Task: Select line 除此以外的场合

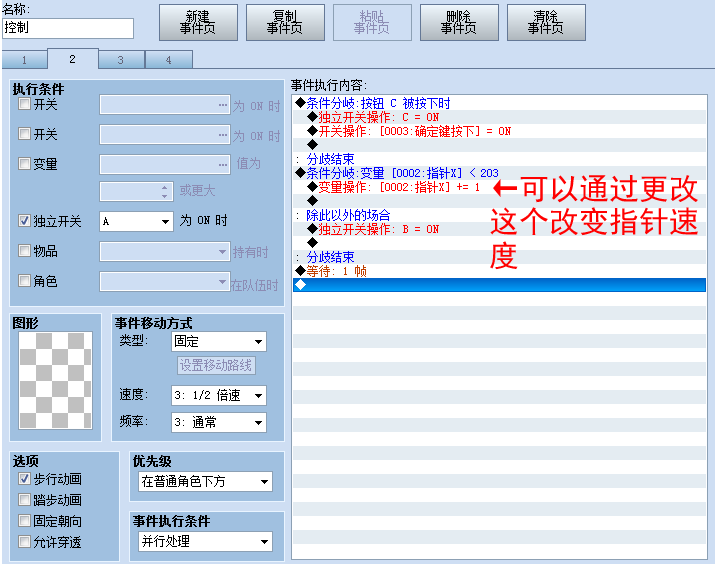Action: 499,215
